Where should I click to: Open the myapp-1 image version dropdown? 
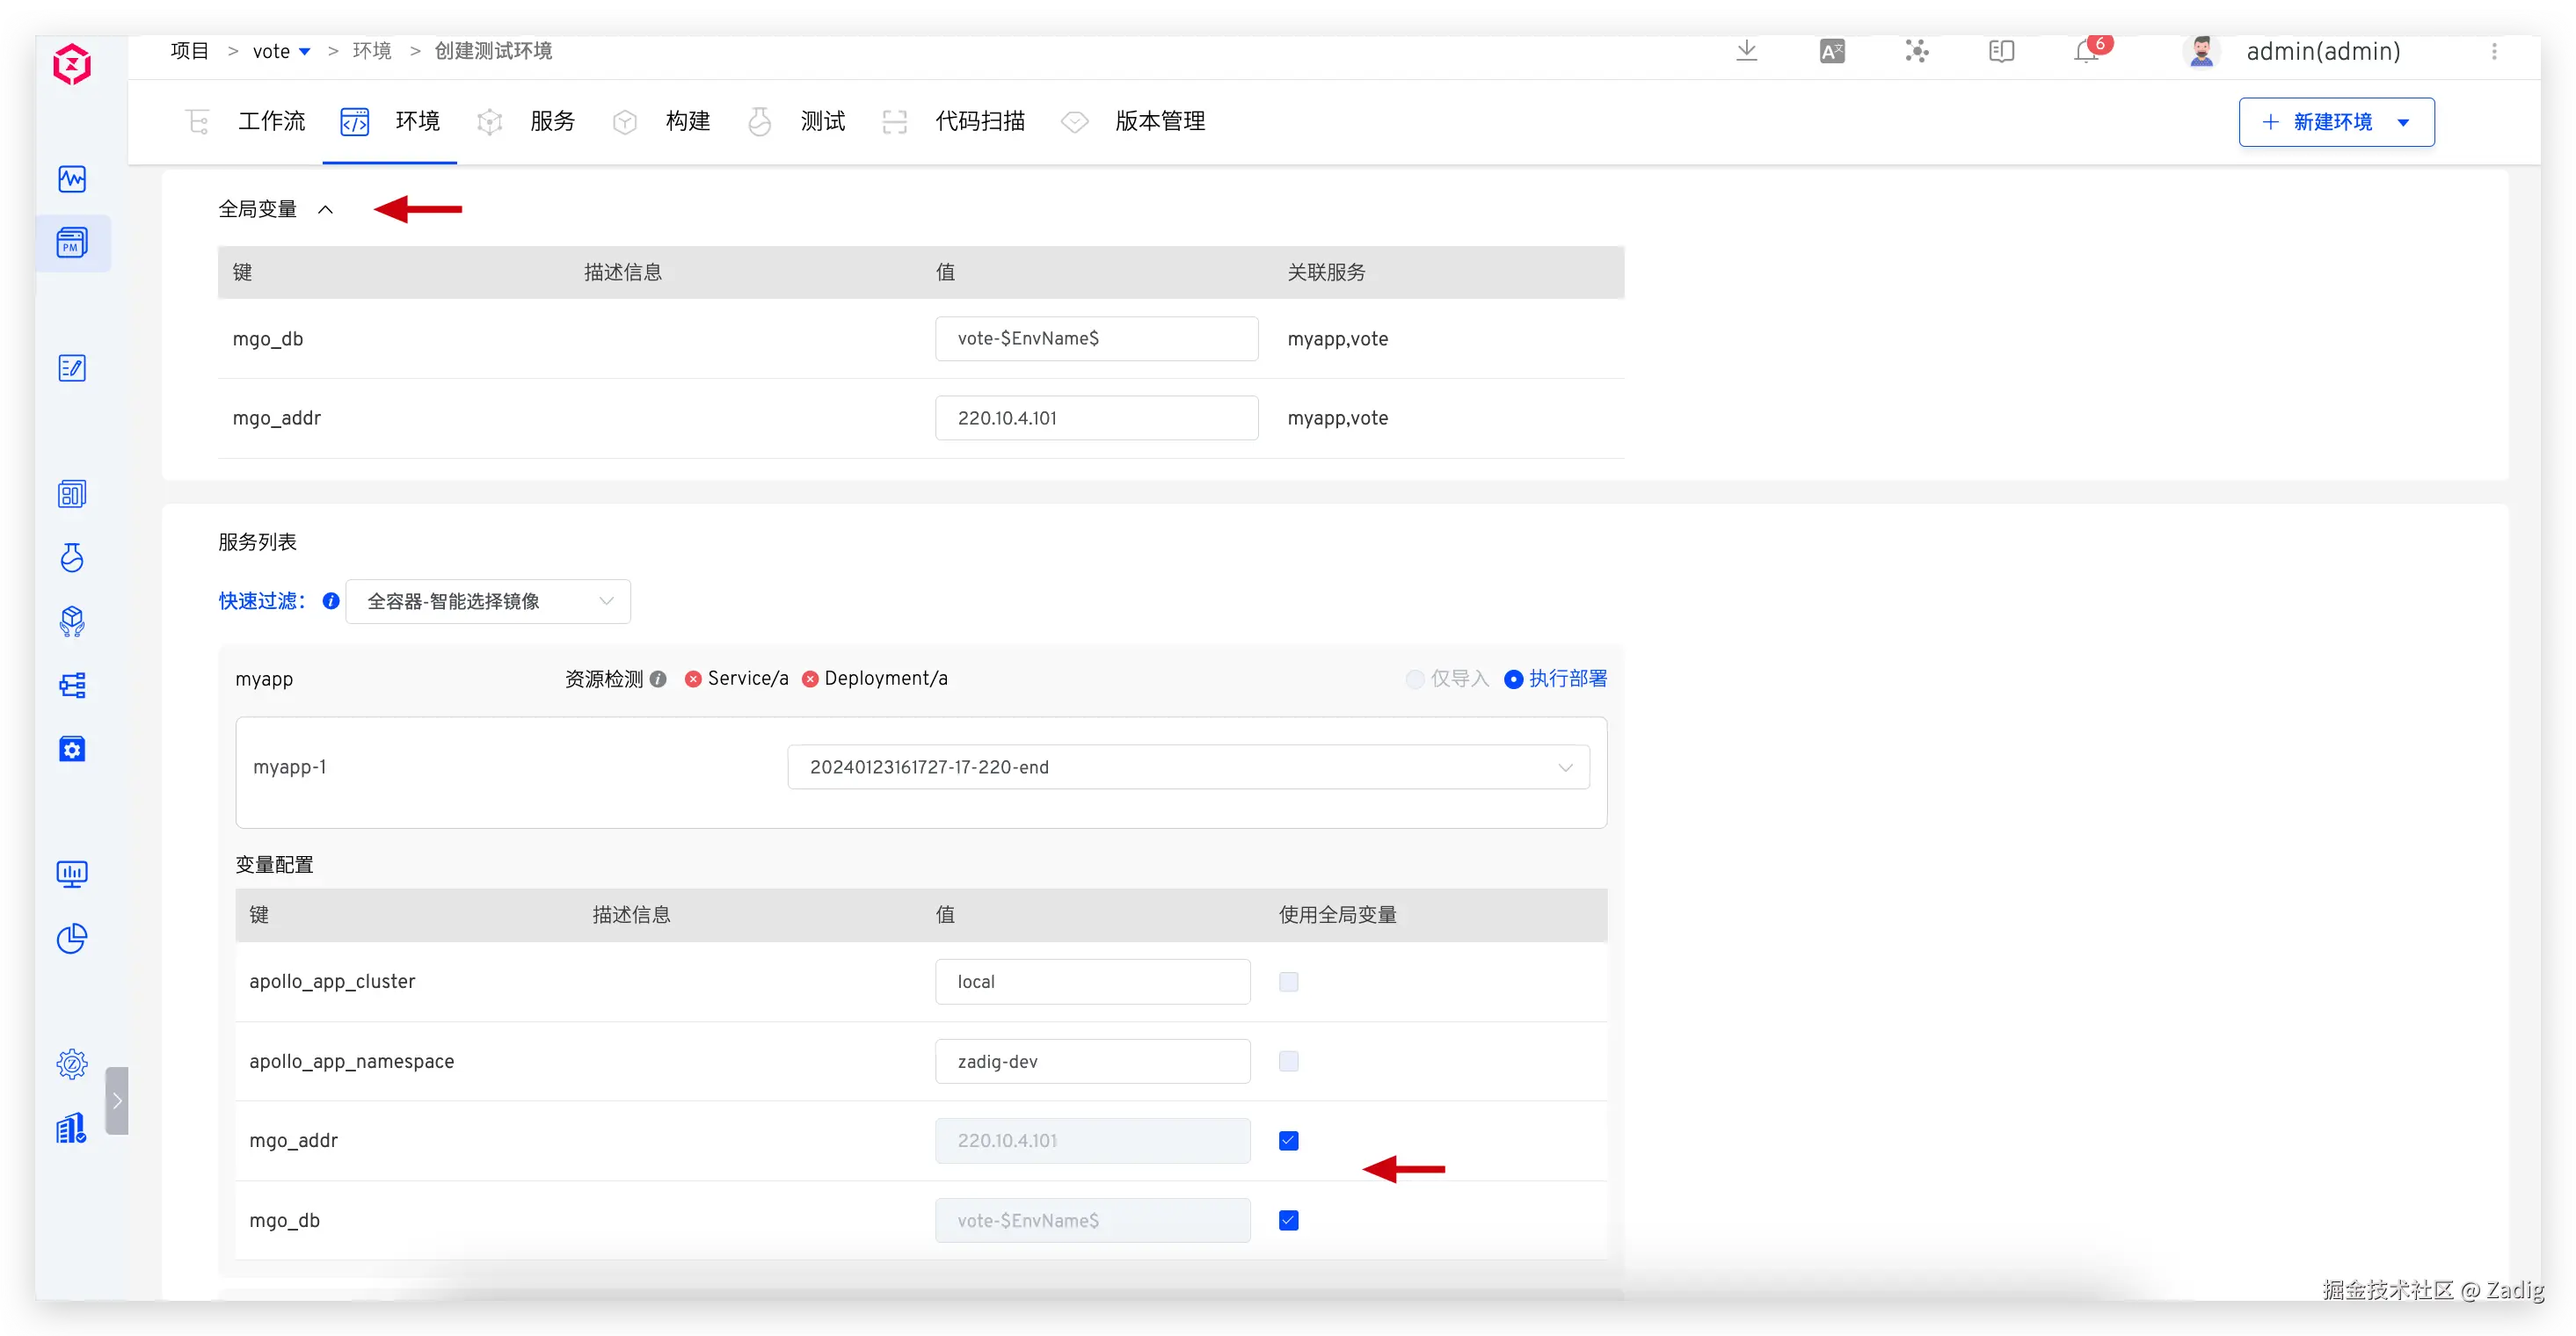pos(1188,767)
